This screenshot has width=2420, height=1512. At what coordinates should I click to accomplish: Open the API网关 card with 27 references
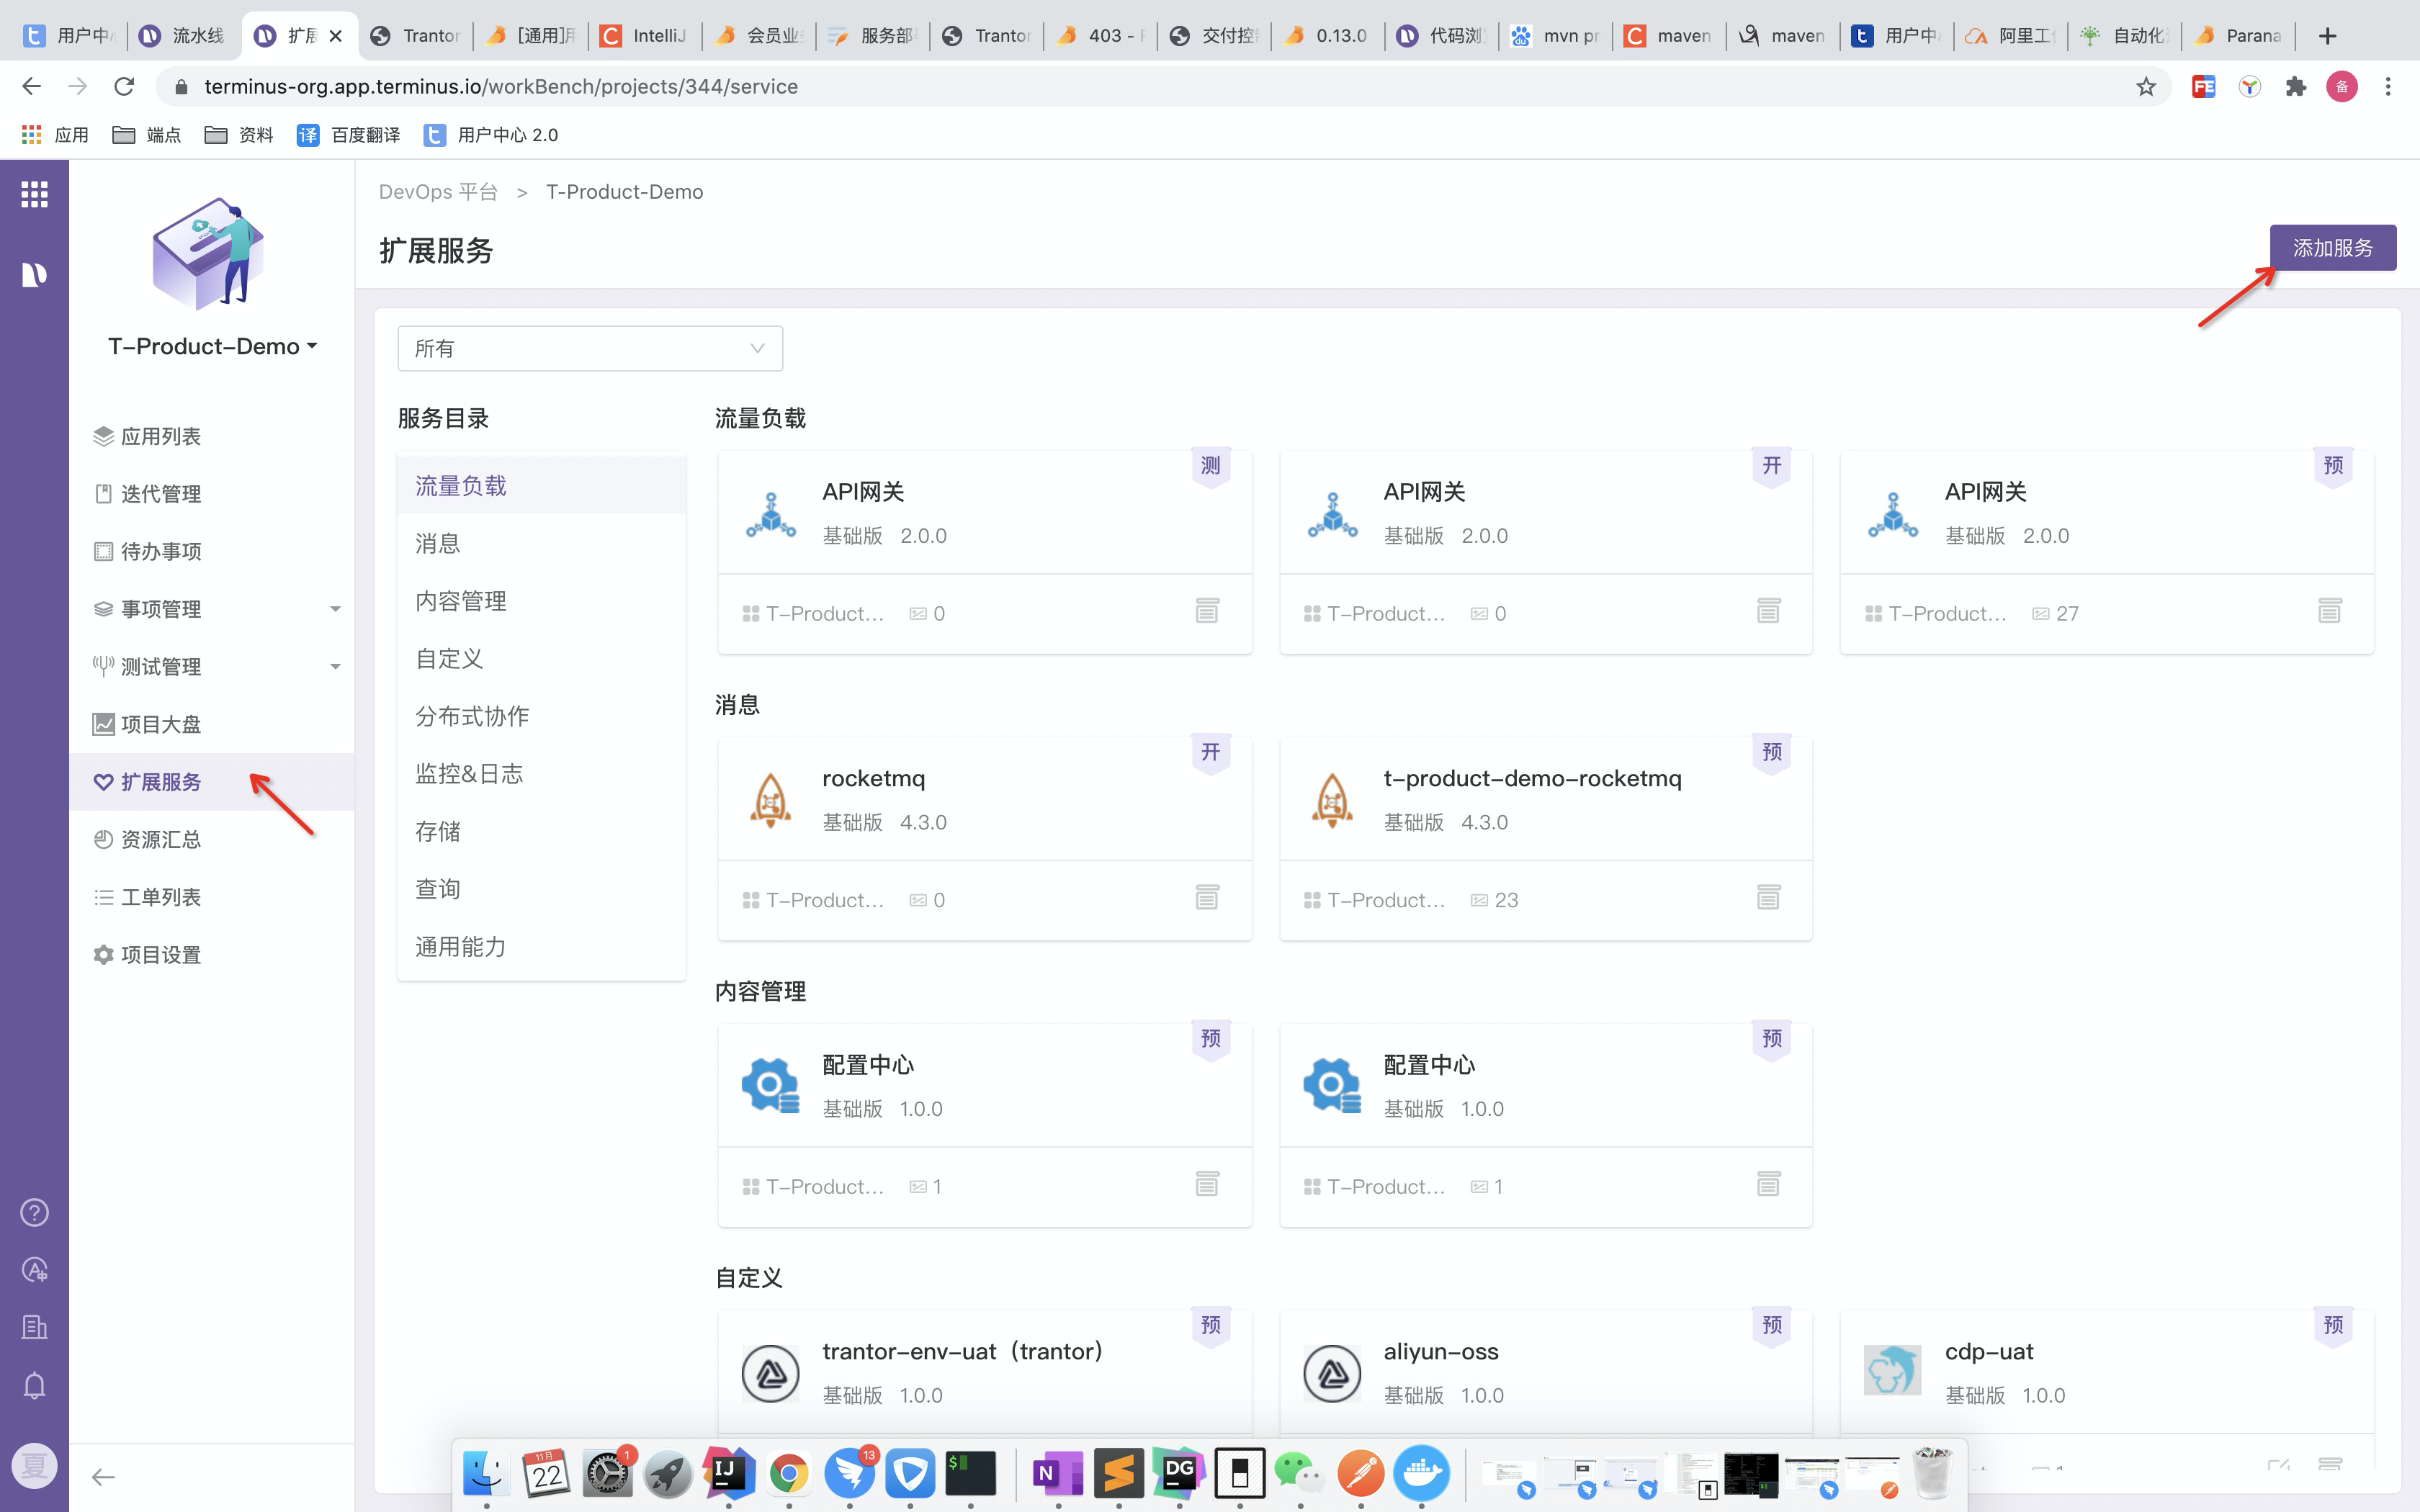click(2107, 551)
